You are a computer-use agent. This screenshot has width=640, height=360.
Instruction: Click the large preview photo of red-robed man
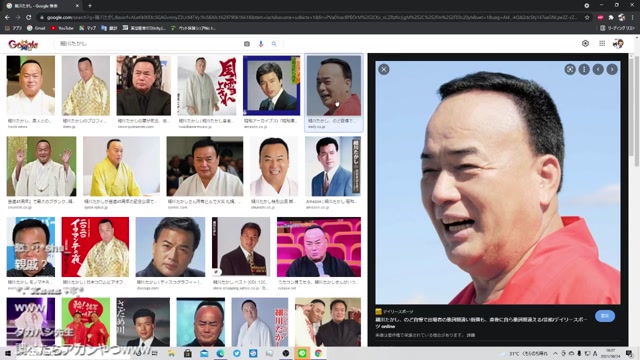click(498, 182)
